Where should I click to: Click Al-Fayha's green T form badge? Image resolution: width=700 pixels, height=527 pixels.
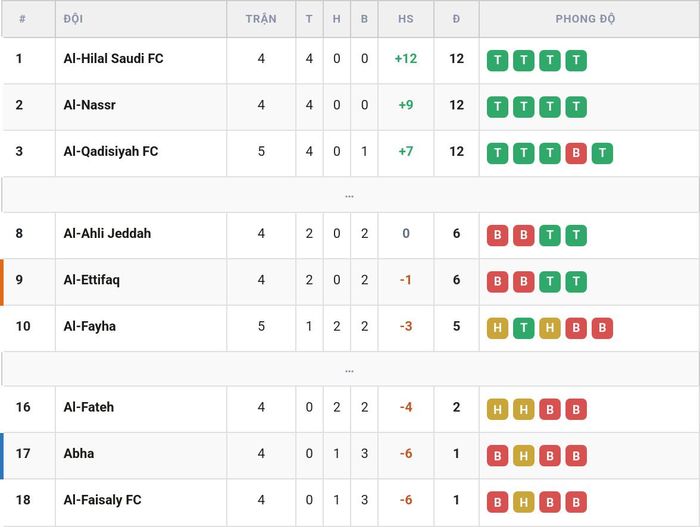[524, 328]
